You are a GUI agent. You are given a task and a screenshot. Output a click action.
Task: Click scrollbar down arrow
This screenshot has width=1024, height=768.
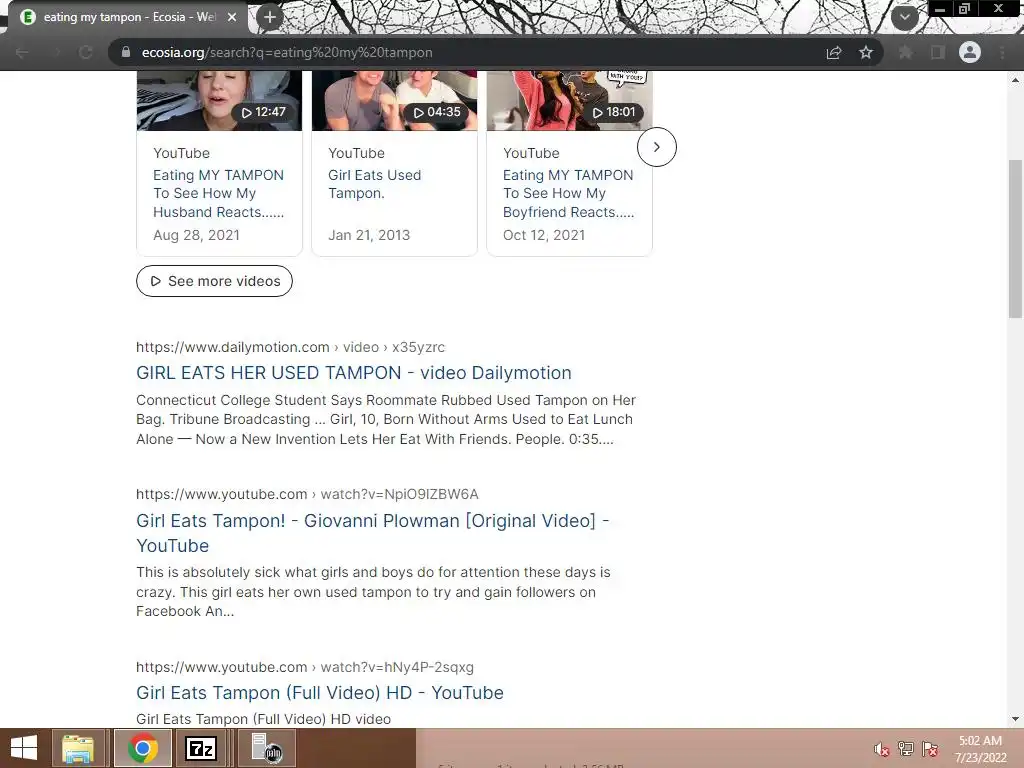(x=1015, y=720)
